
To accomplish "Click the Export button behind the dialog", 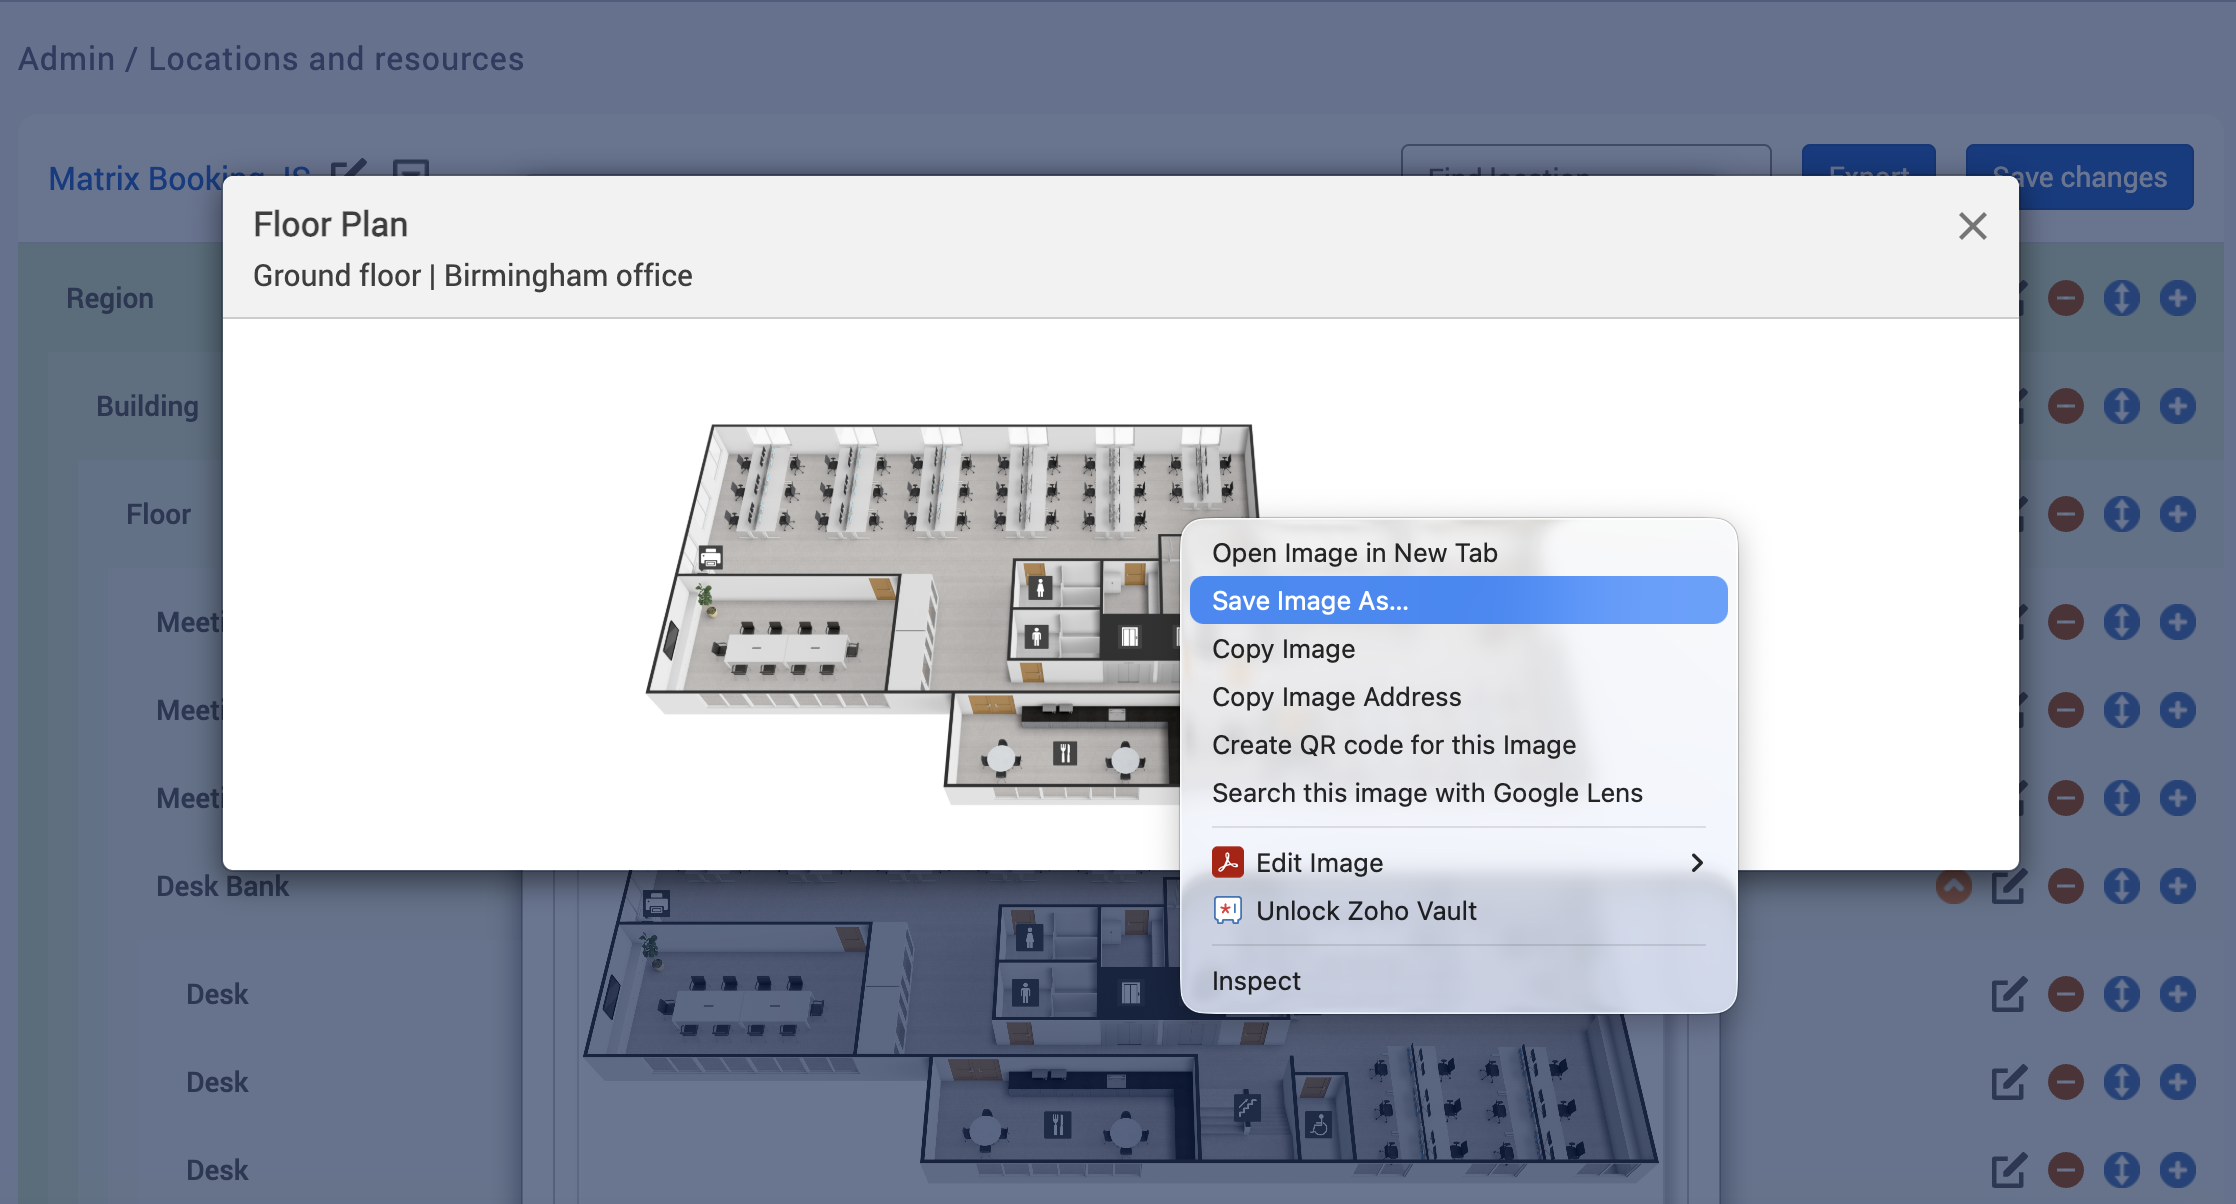I will coord(1869,161).
